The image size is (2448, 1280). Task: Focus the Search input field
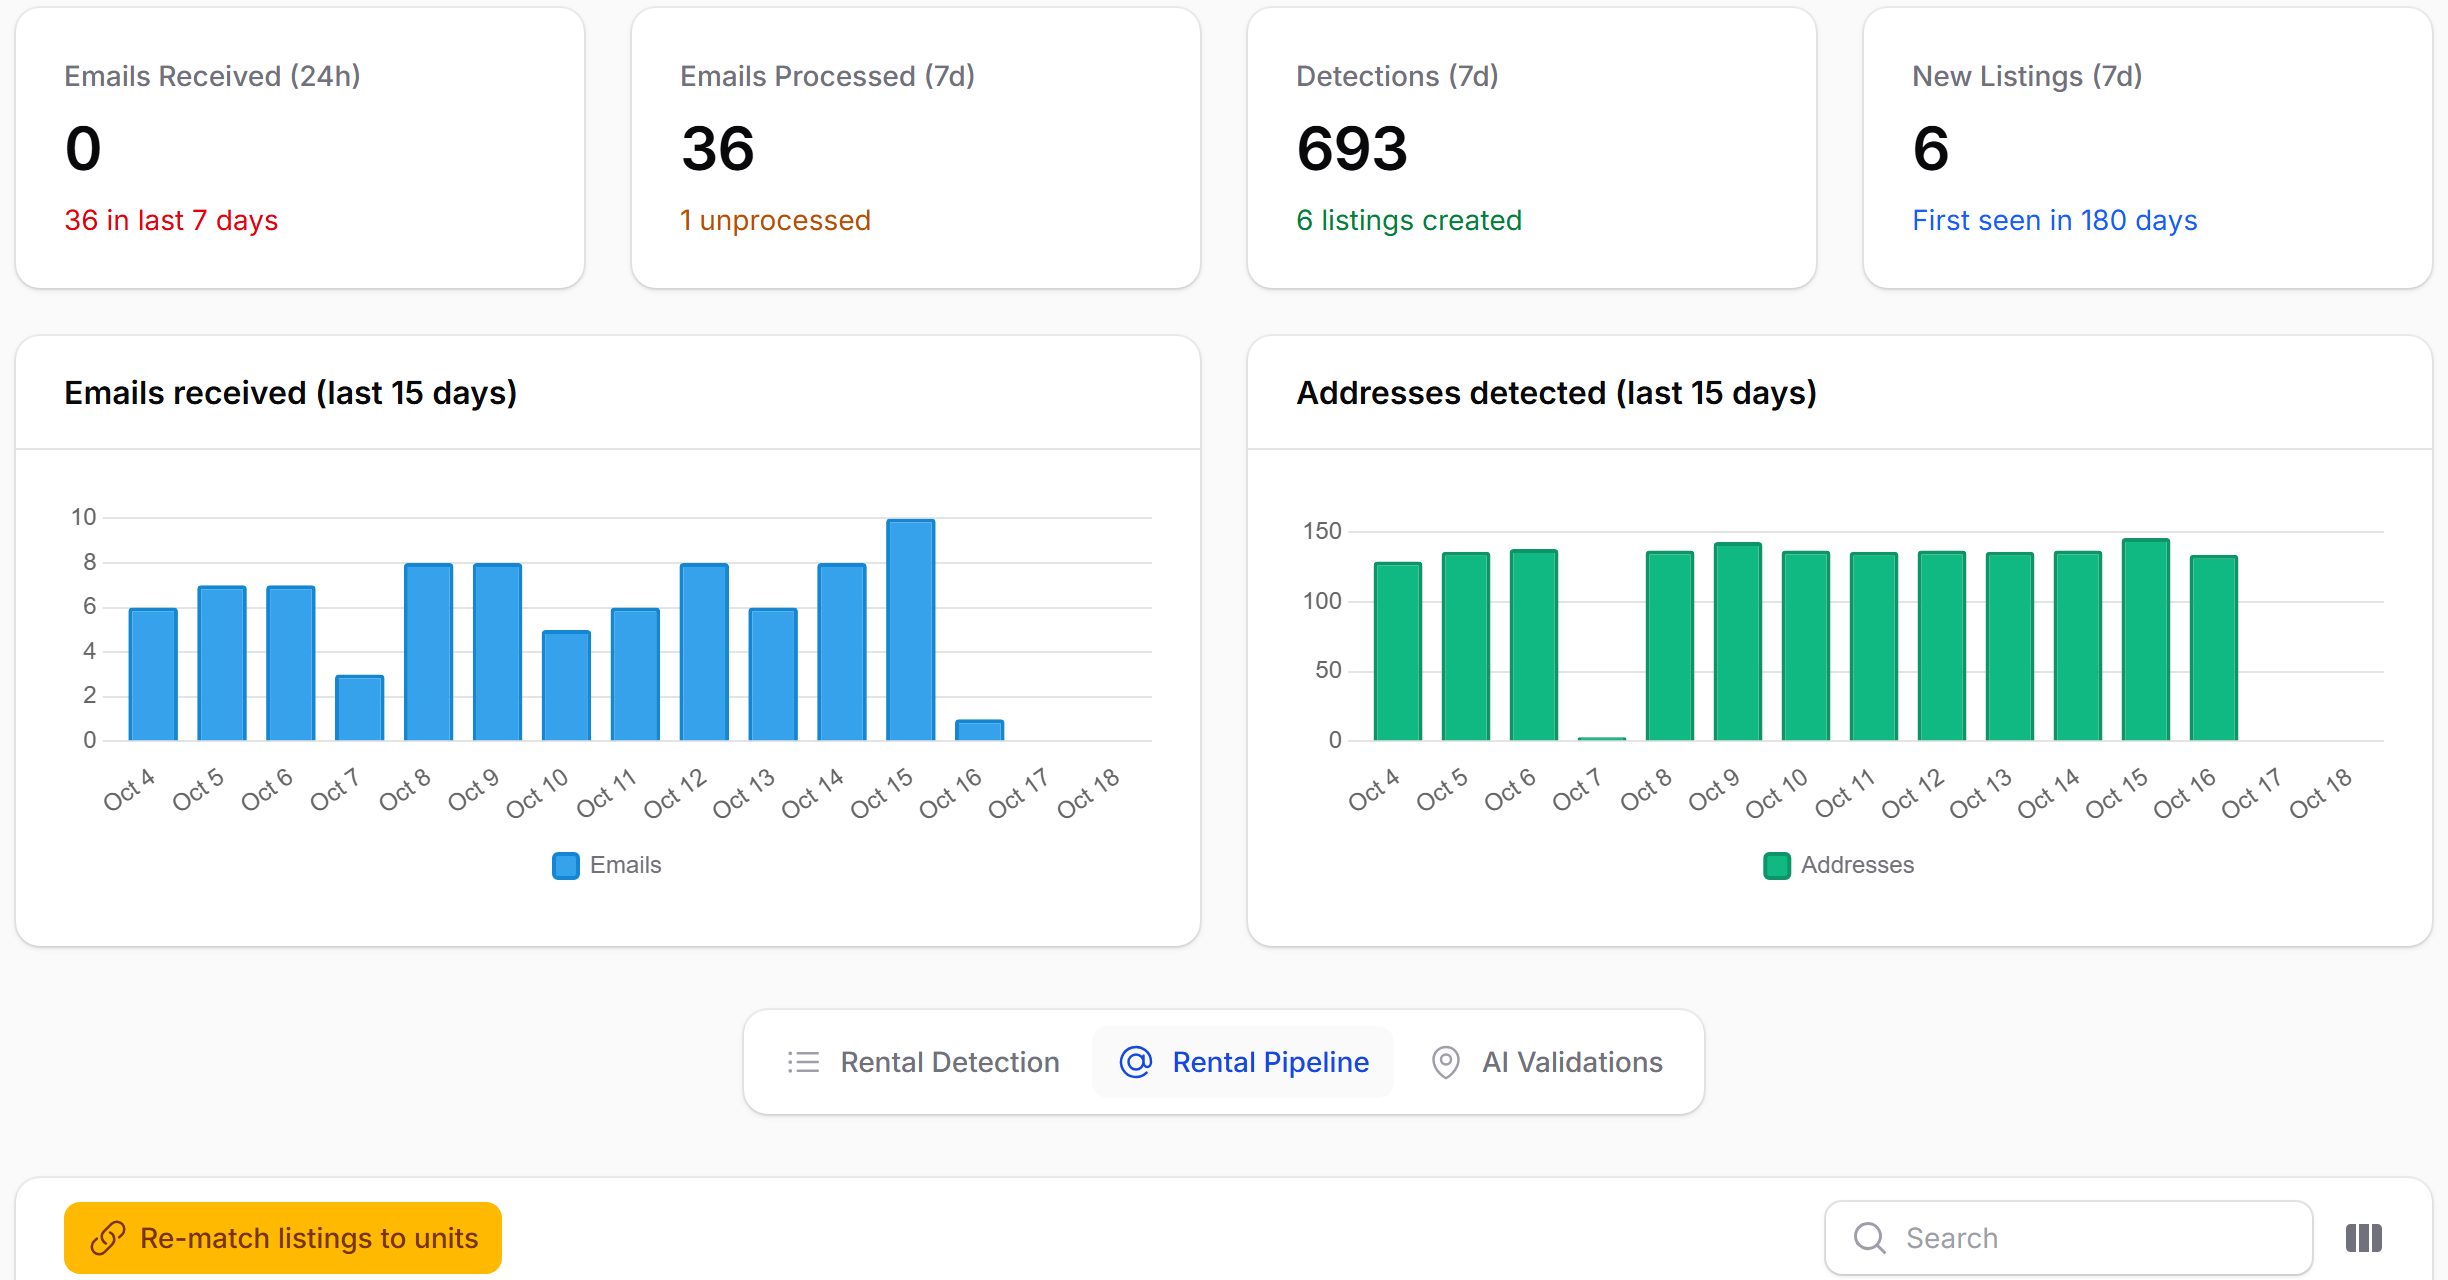tap(2069, 1238)
